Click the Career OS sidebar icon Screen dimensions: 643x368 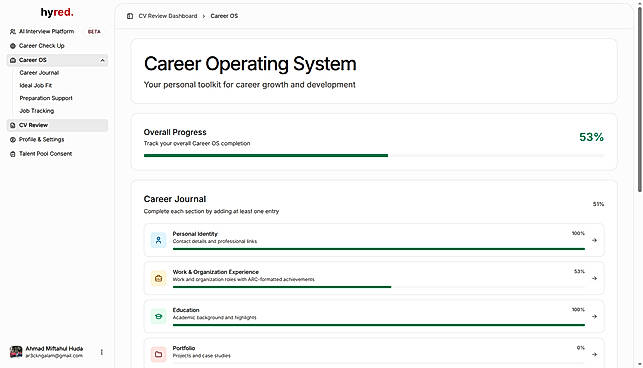(x=13, y=60)
